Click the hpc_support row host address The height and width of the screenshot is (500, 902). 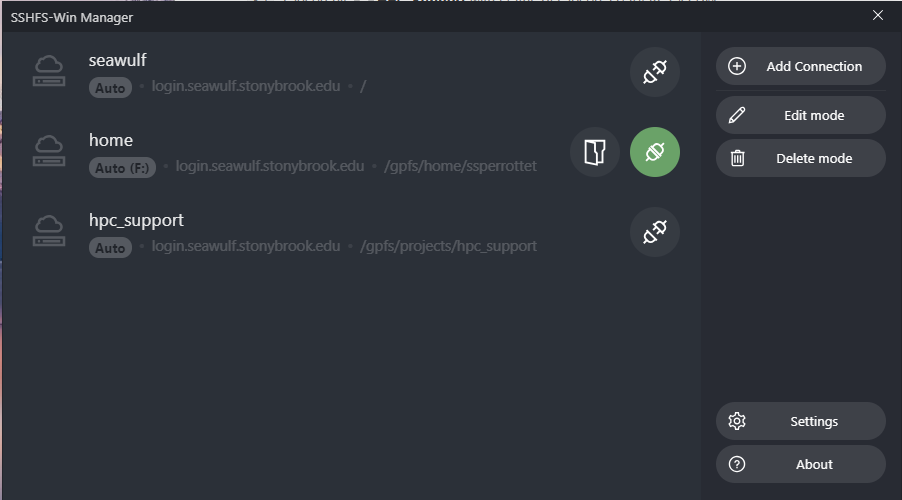[x=246, y=246]
